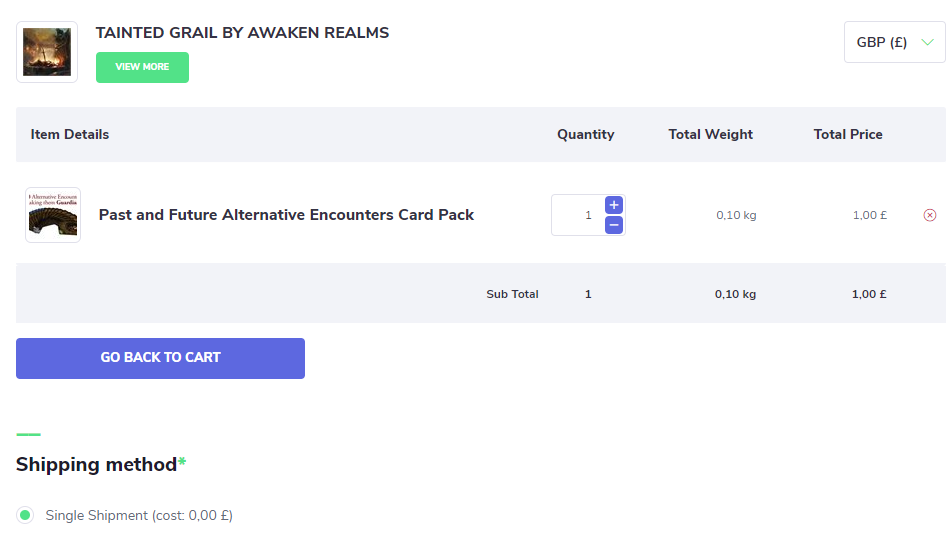Select Single Shipment radio option
This screenshot has width=948, height=549.
[25, 515]
